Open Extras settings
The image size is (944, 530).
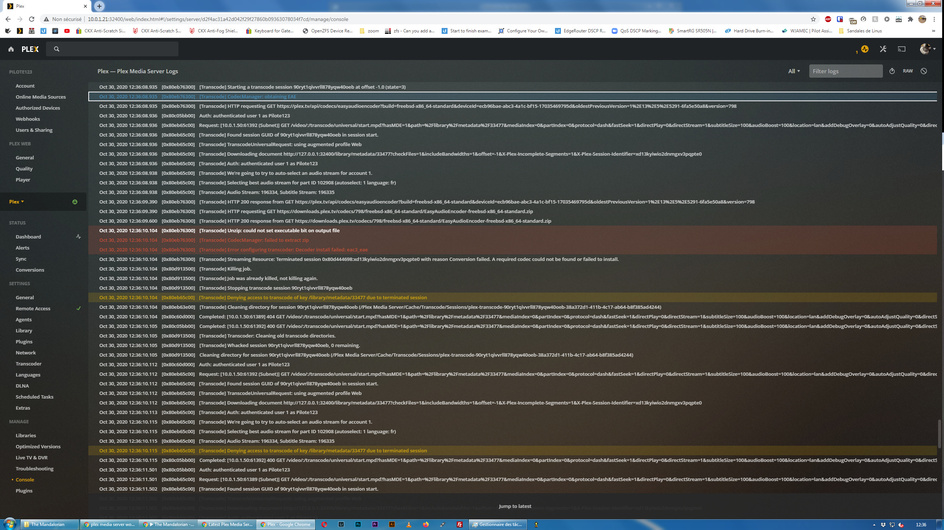tap(23, 408)
